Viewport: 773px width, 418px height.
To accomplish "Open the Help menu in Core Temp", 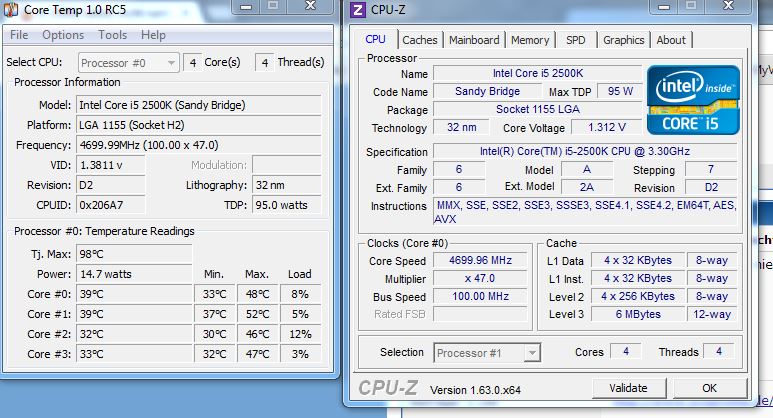I will coord(153,35).
